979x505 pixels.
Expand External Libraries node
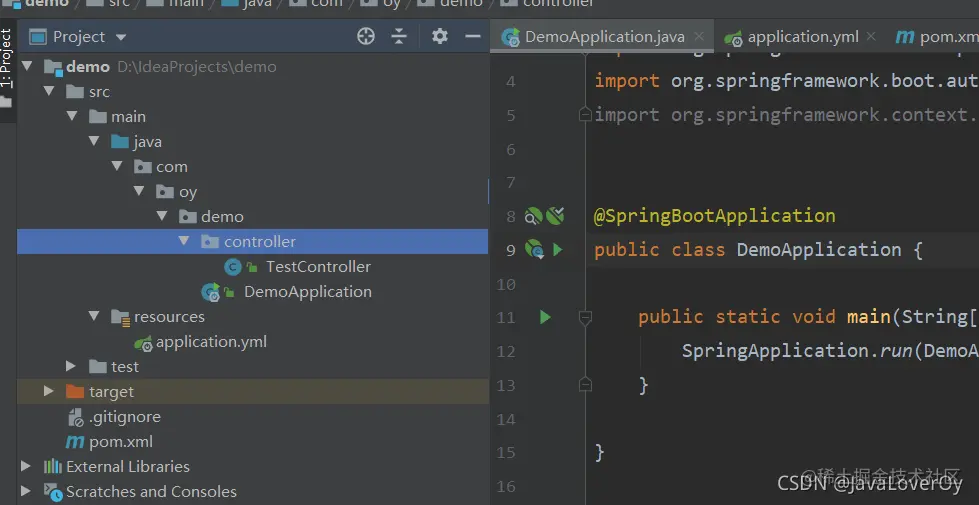(x=26, y=466)
